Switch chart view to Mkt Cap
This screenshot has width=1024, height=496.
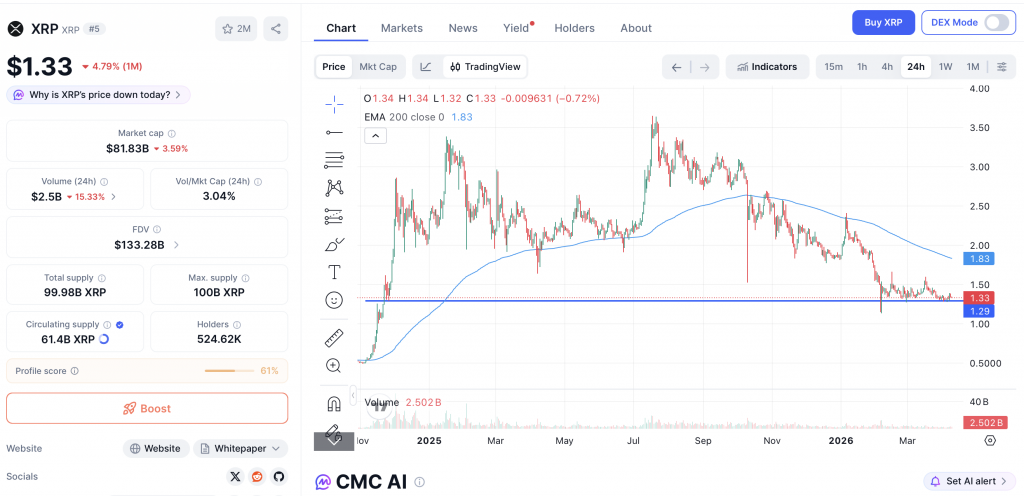point(377,67)
